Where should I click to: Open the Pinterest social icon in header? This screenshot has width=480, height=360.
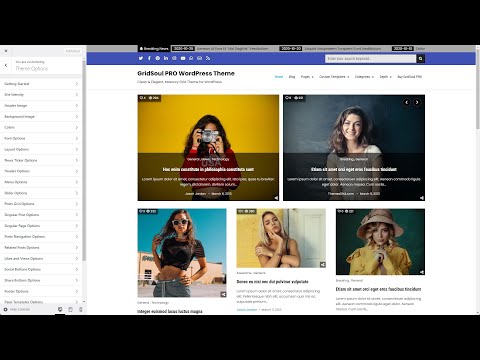tap(157, 58)
